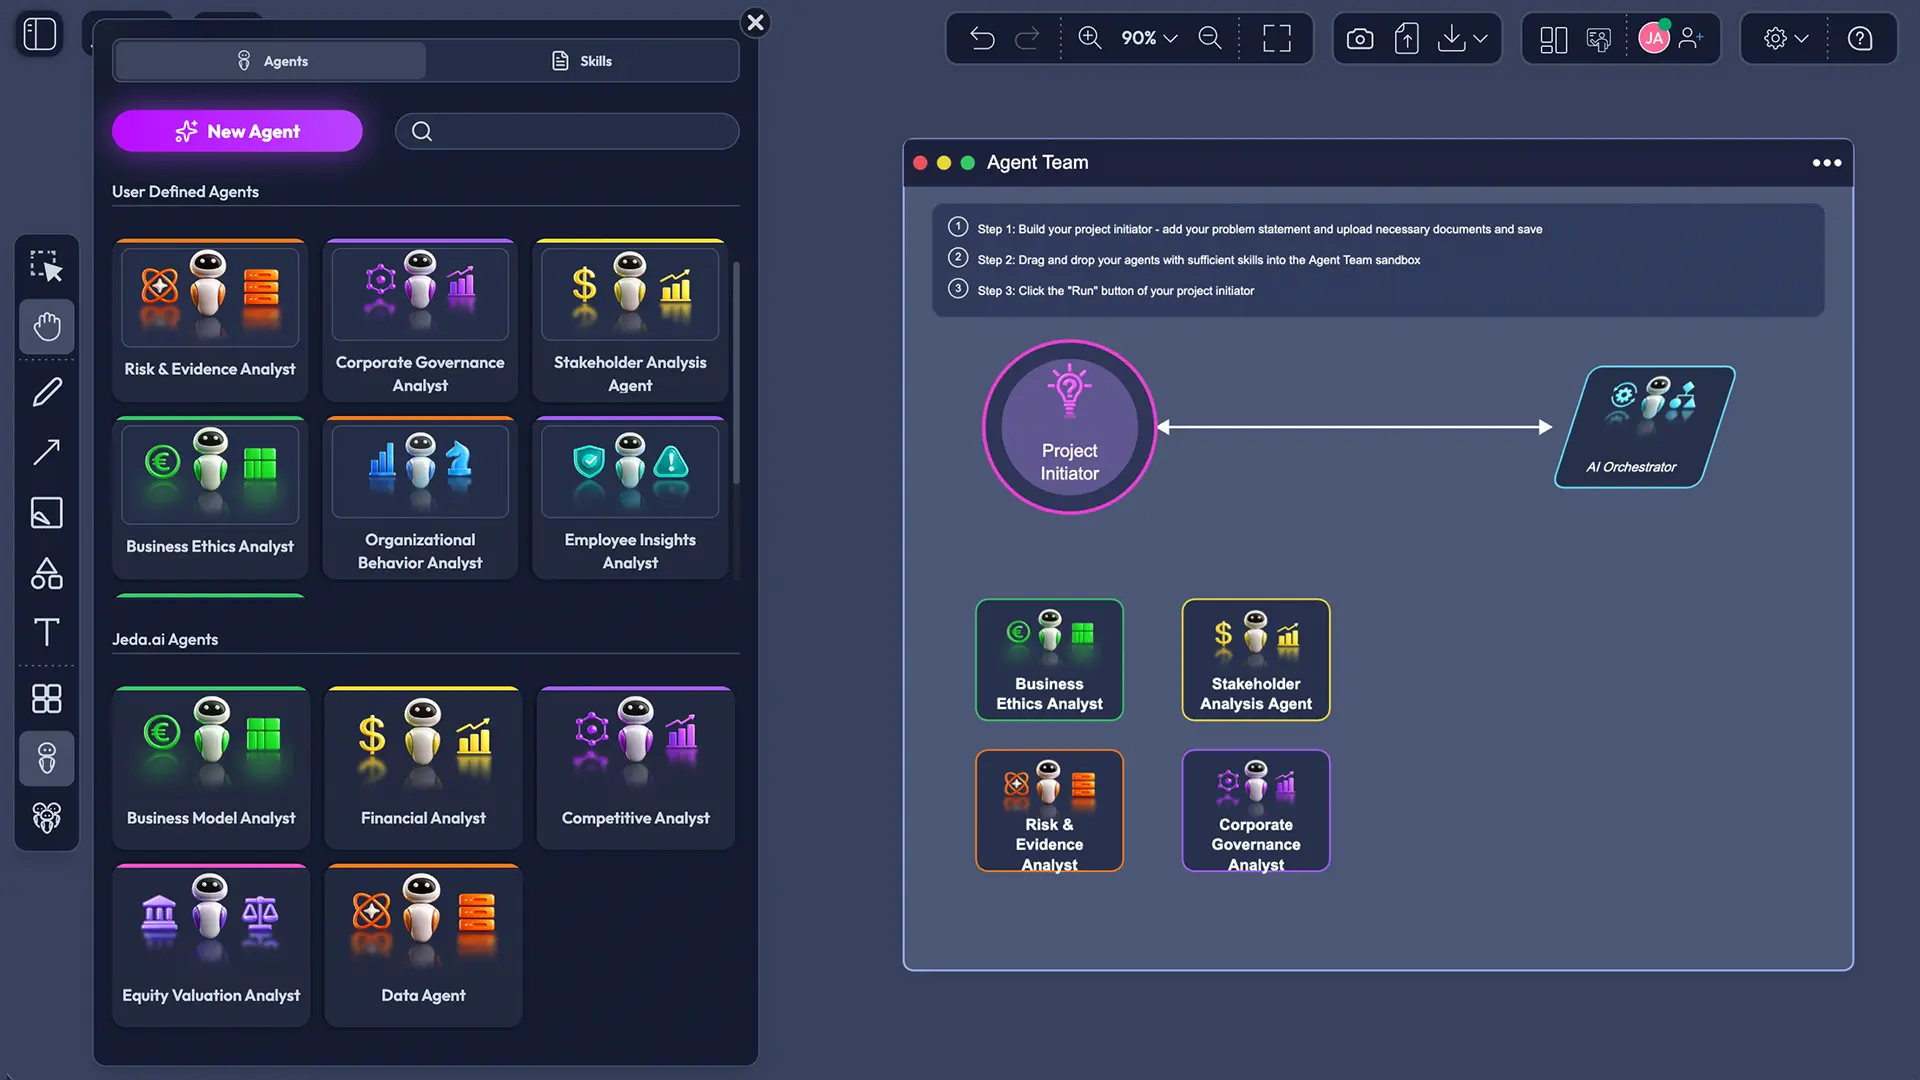Expand the settings gear dropdown

(1786, 38)
